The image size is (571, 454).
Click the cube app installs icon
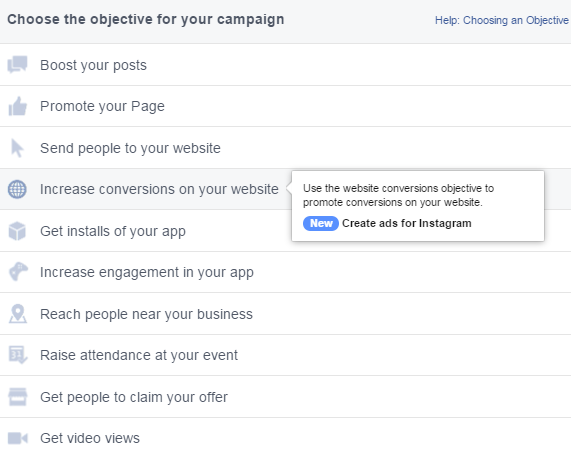[17, 231]
